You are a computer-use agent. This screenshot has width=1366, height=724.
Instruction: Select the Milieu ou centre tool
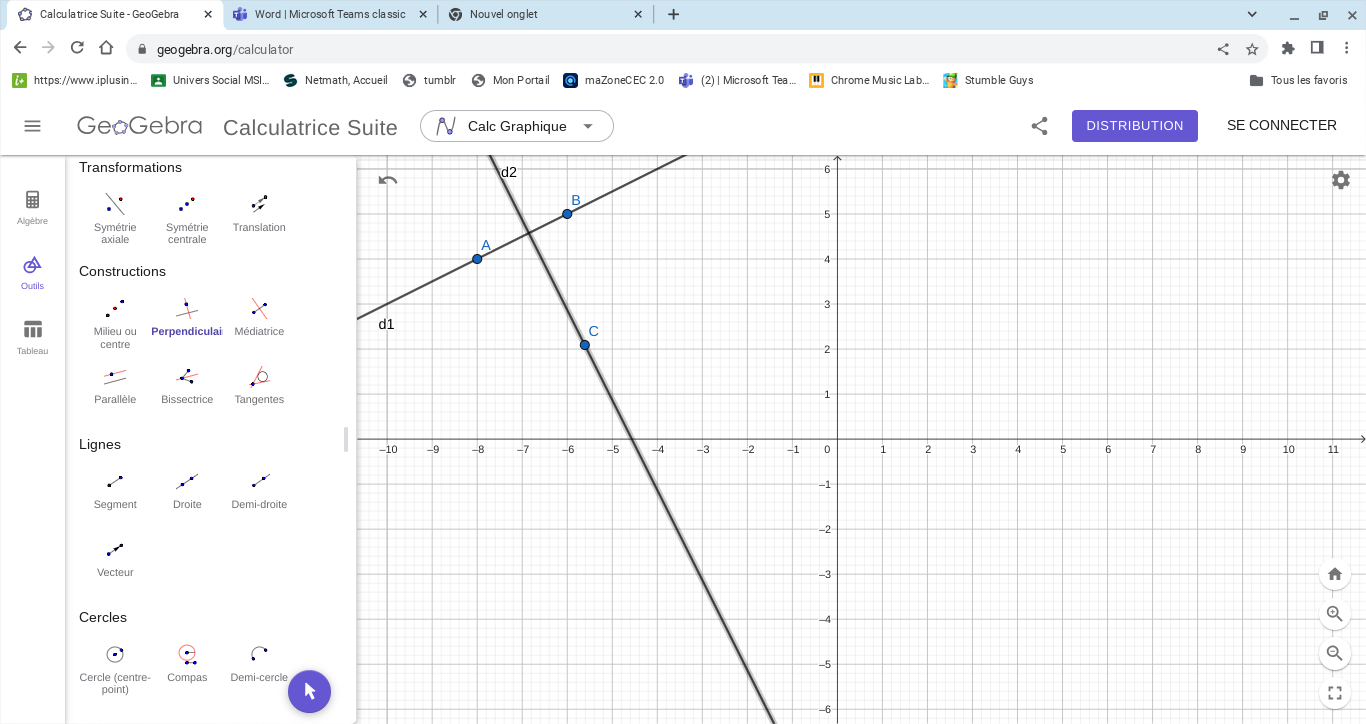pos(115,323)
